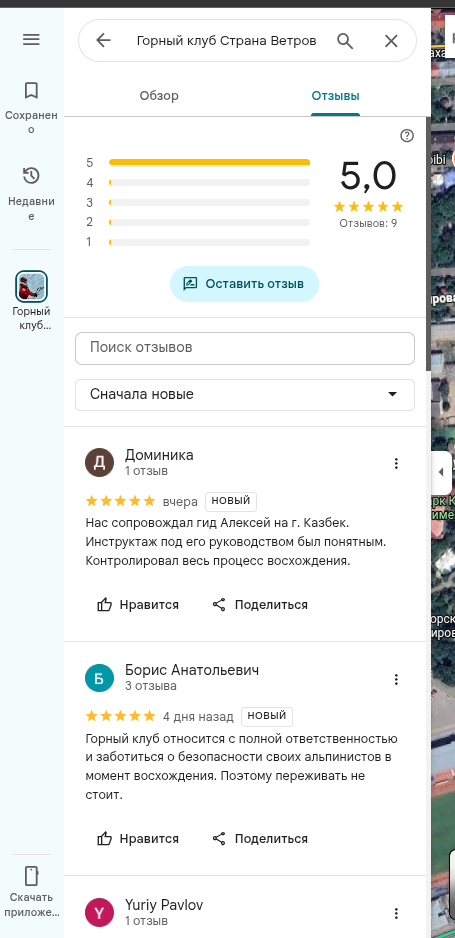Image resolution: width=455 pixels, height=938 pixels.
Task: Open more options for Борис Анатольевич's review
Action: [396, 679]
